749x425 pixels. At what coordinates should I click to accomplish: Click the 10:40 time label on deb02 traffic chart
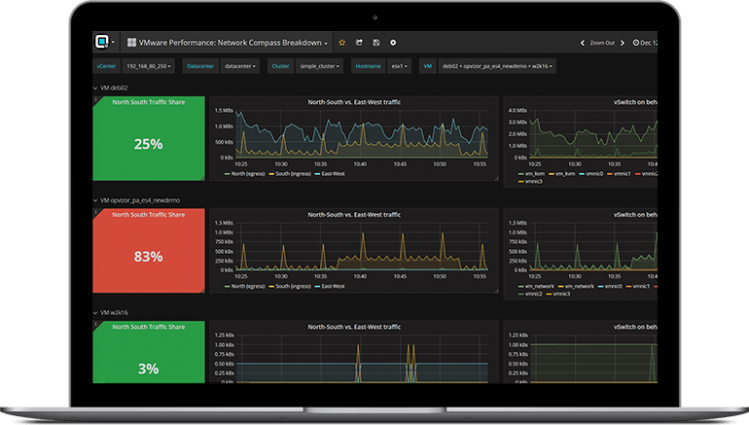(x=360, y=164)
